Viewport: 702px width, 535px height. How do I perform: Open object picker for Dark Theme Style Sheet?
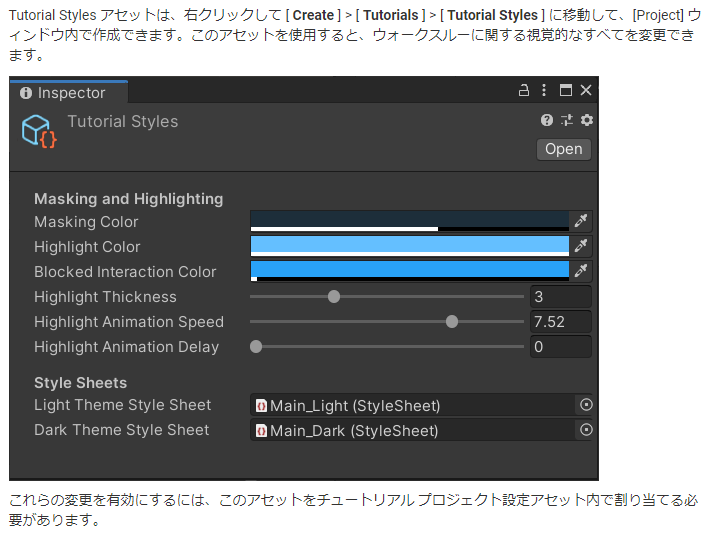586,430
